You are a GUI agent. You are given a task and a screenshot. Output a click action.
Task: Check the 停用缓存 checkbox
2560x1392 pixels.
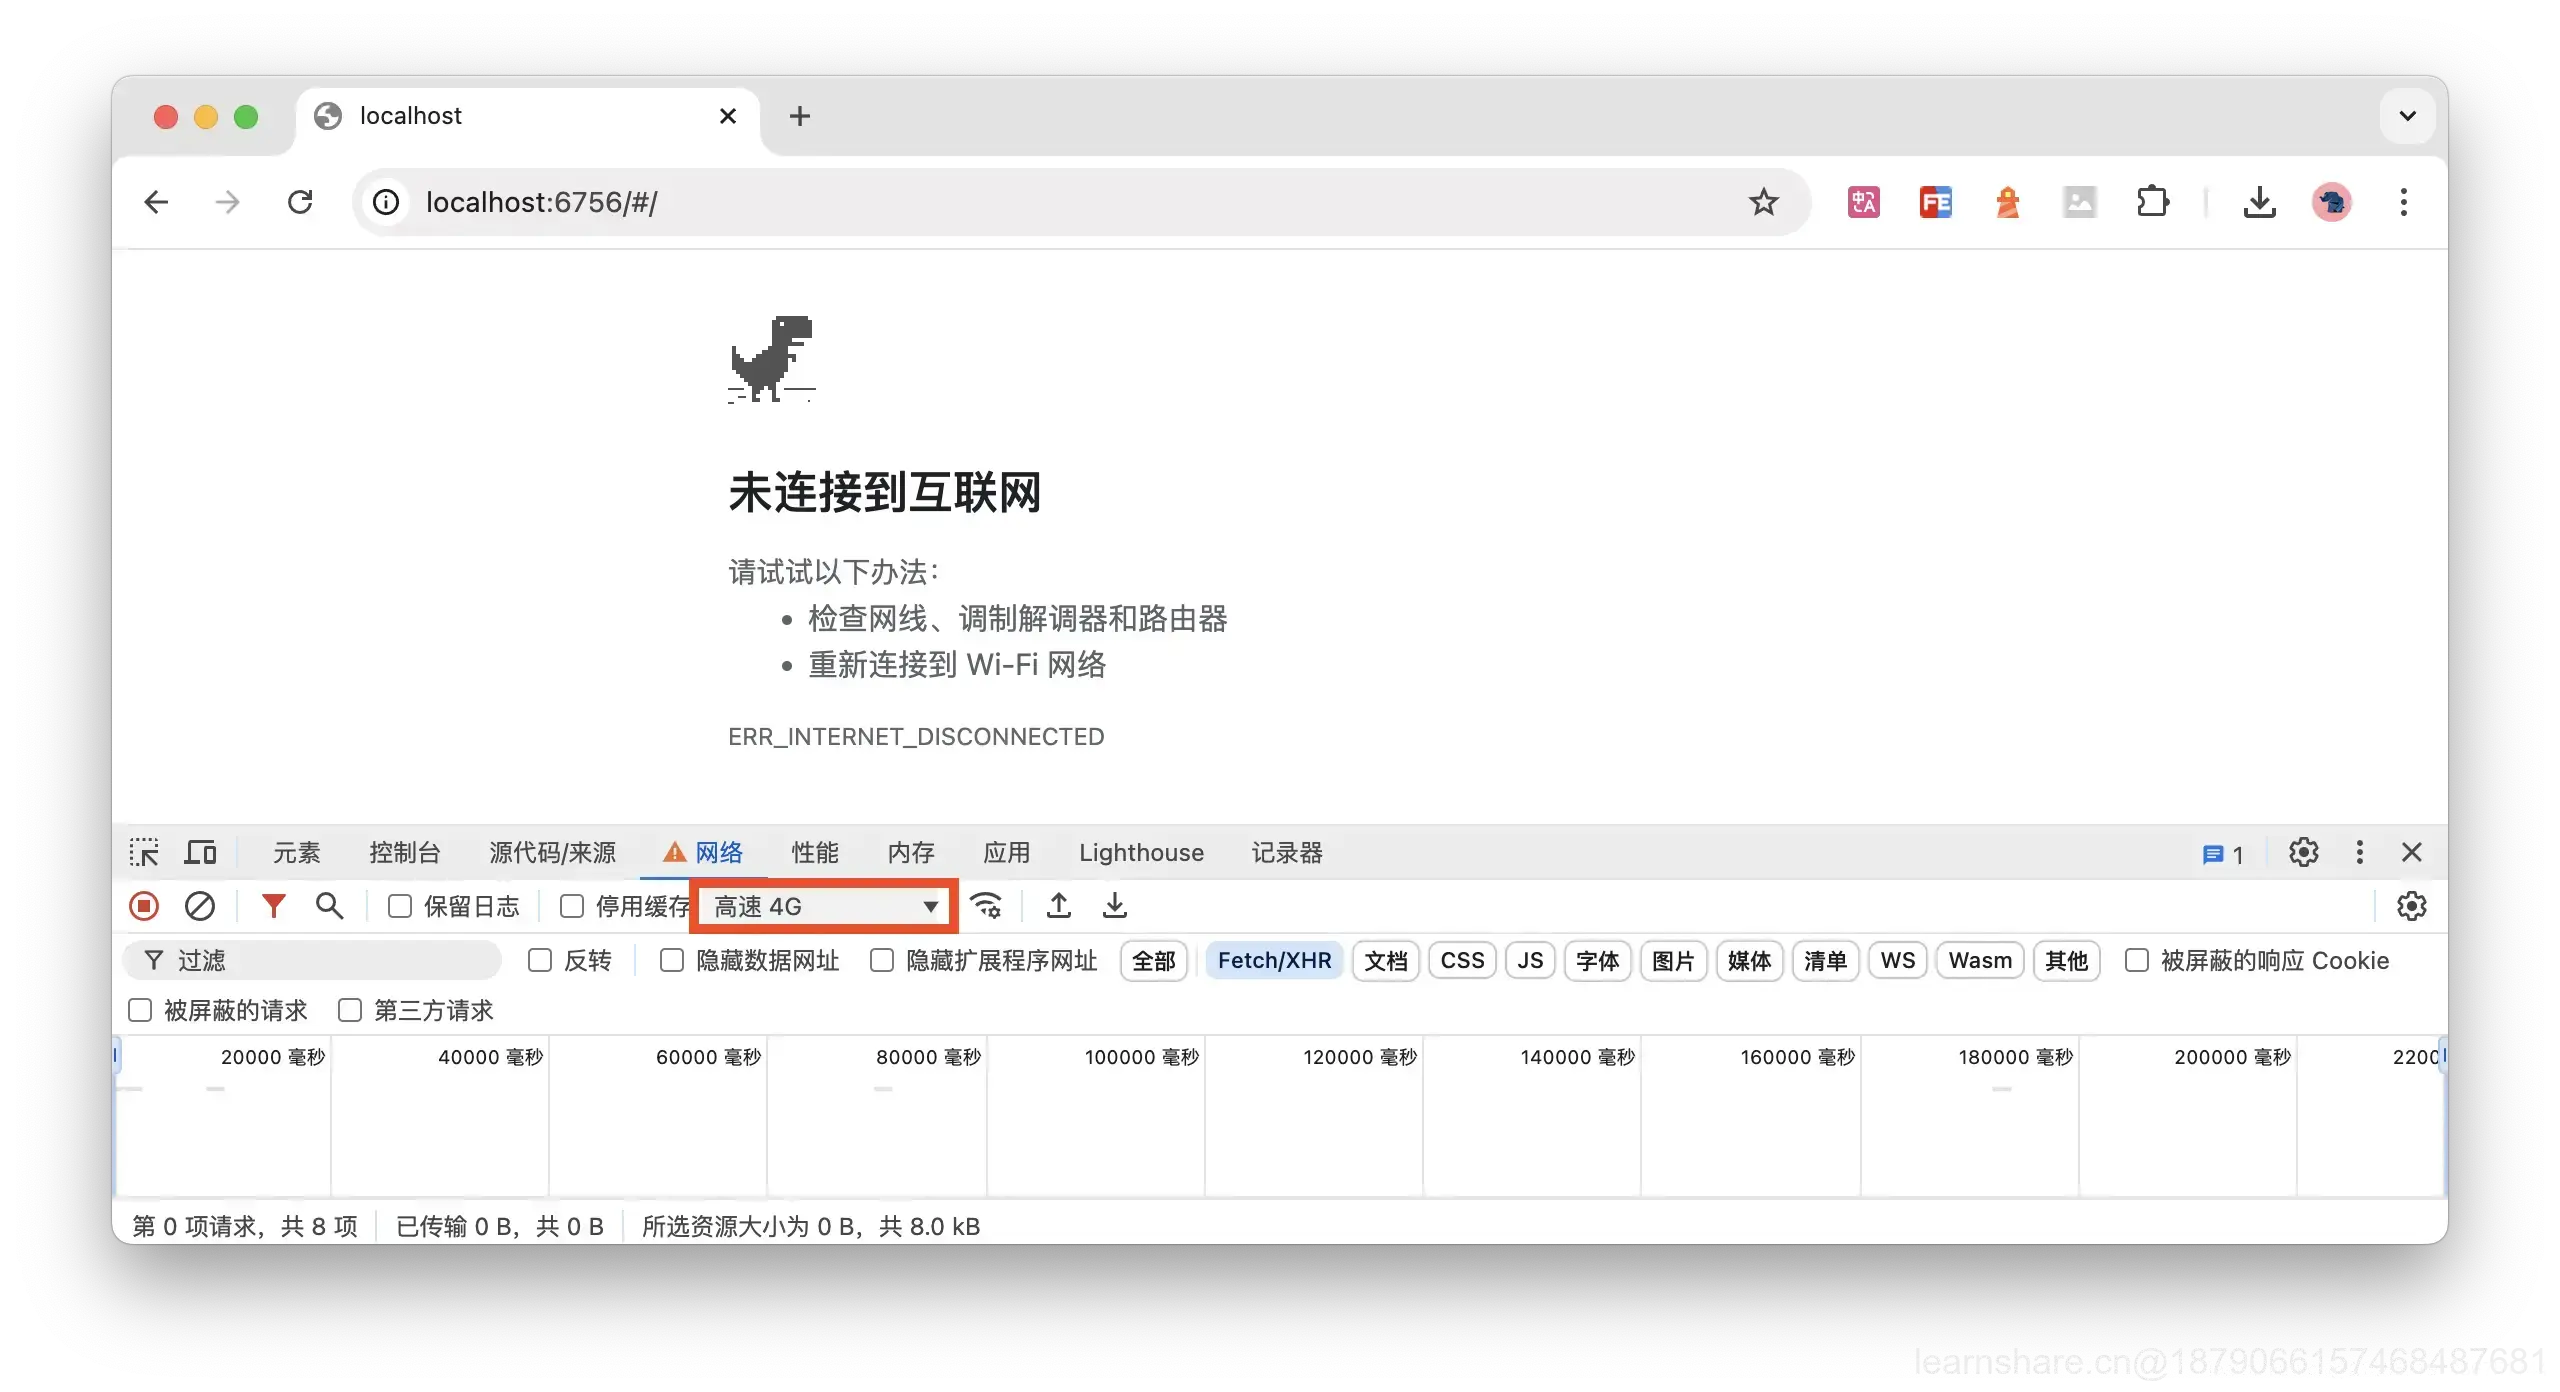click(572, 906)
